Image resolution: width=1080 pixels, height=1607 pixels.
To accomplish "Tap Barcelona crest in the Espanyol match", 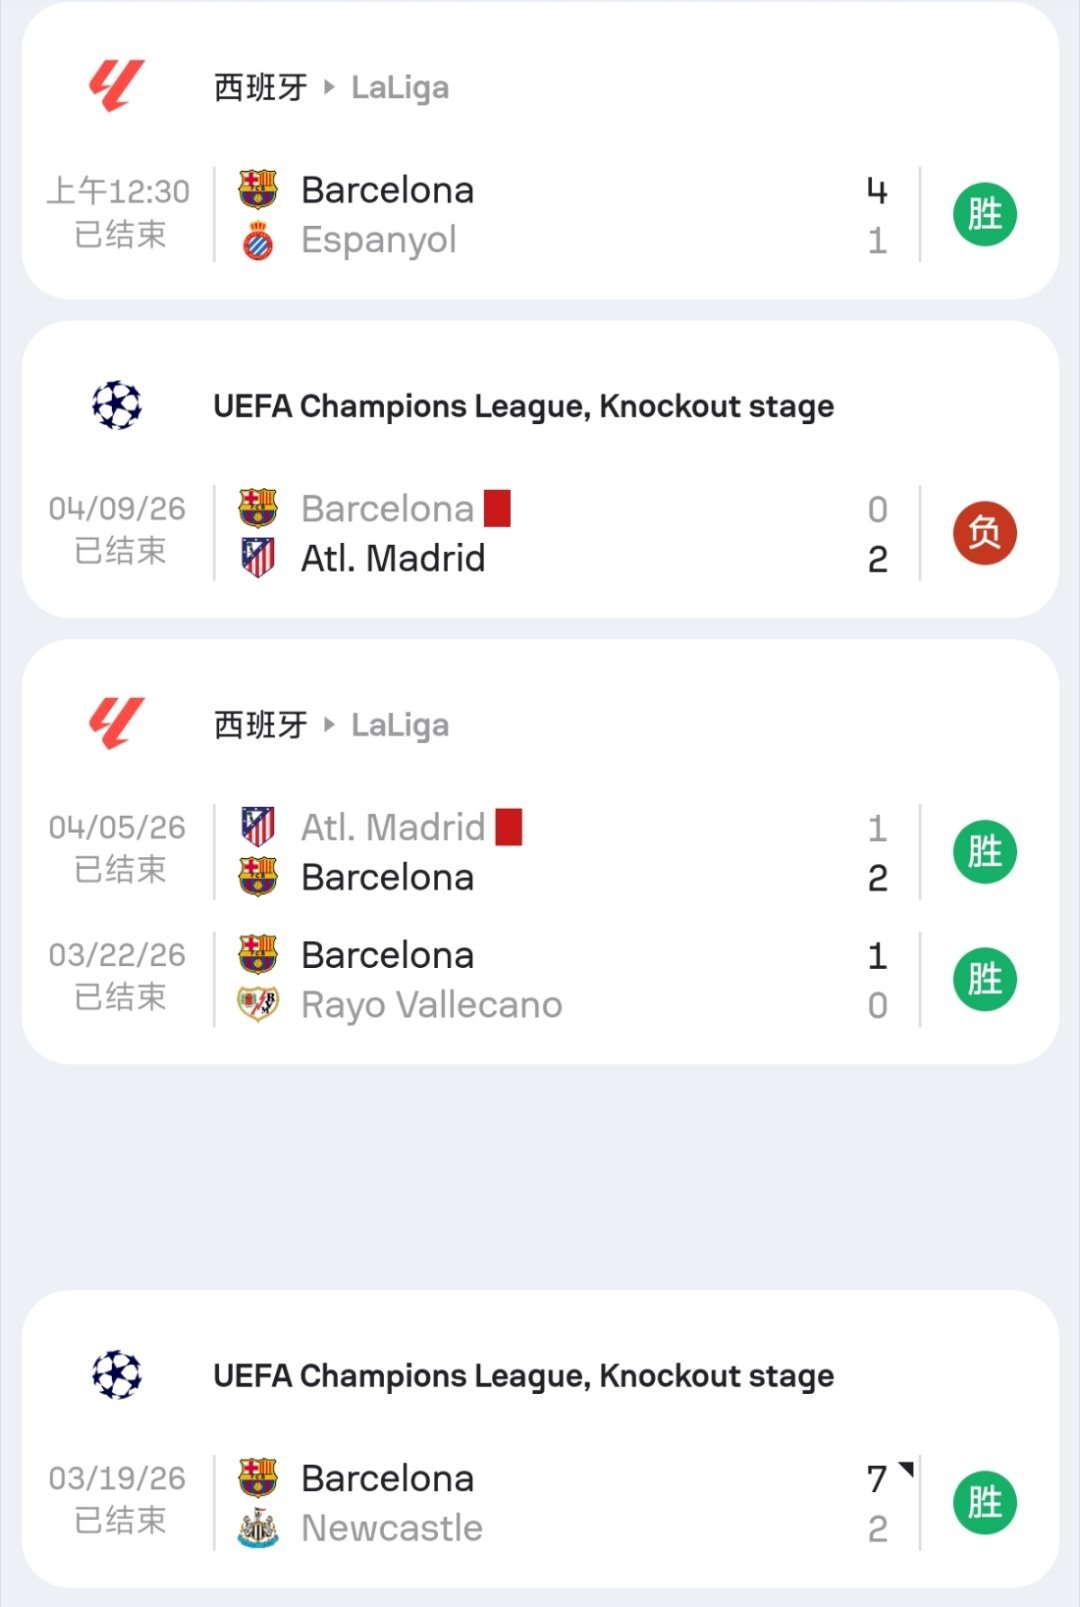I will click(x=258, y=190).
